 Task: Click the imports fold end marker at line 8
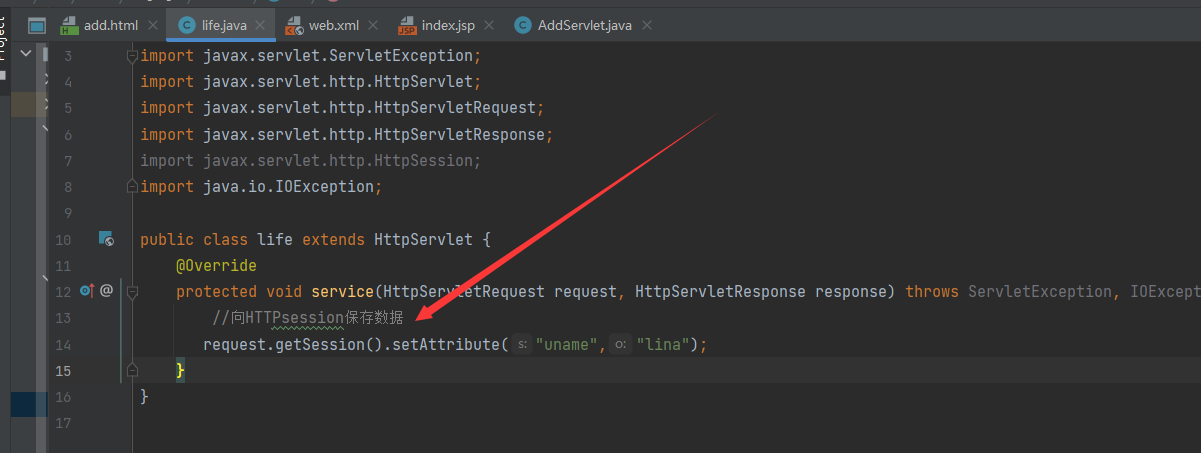pos(132,186)
